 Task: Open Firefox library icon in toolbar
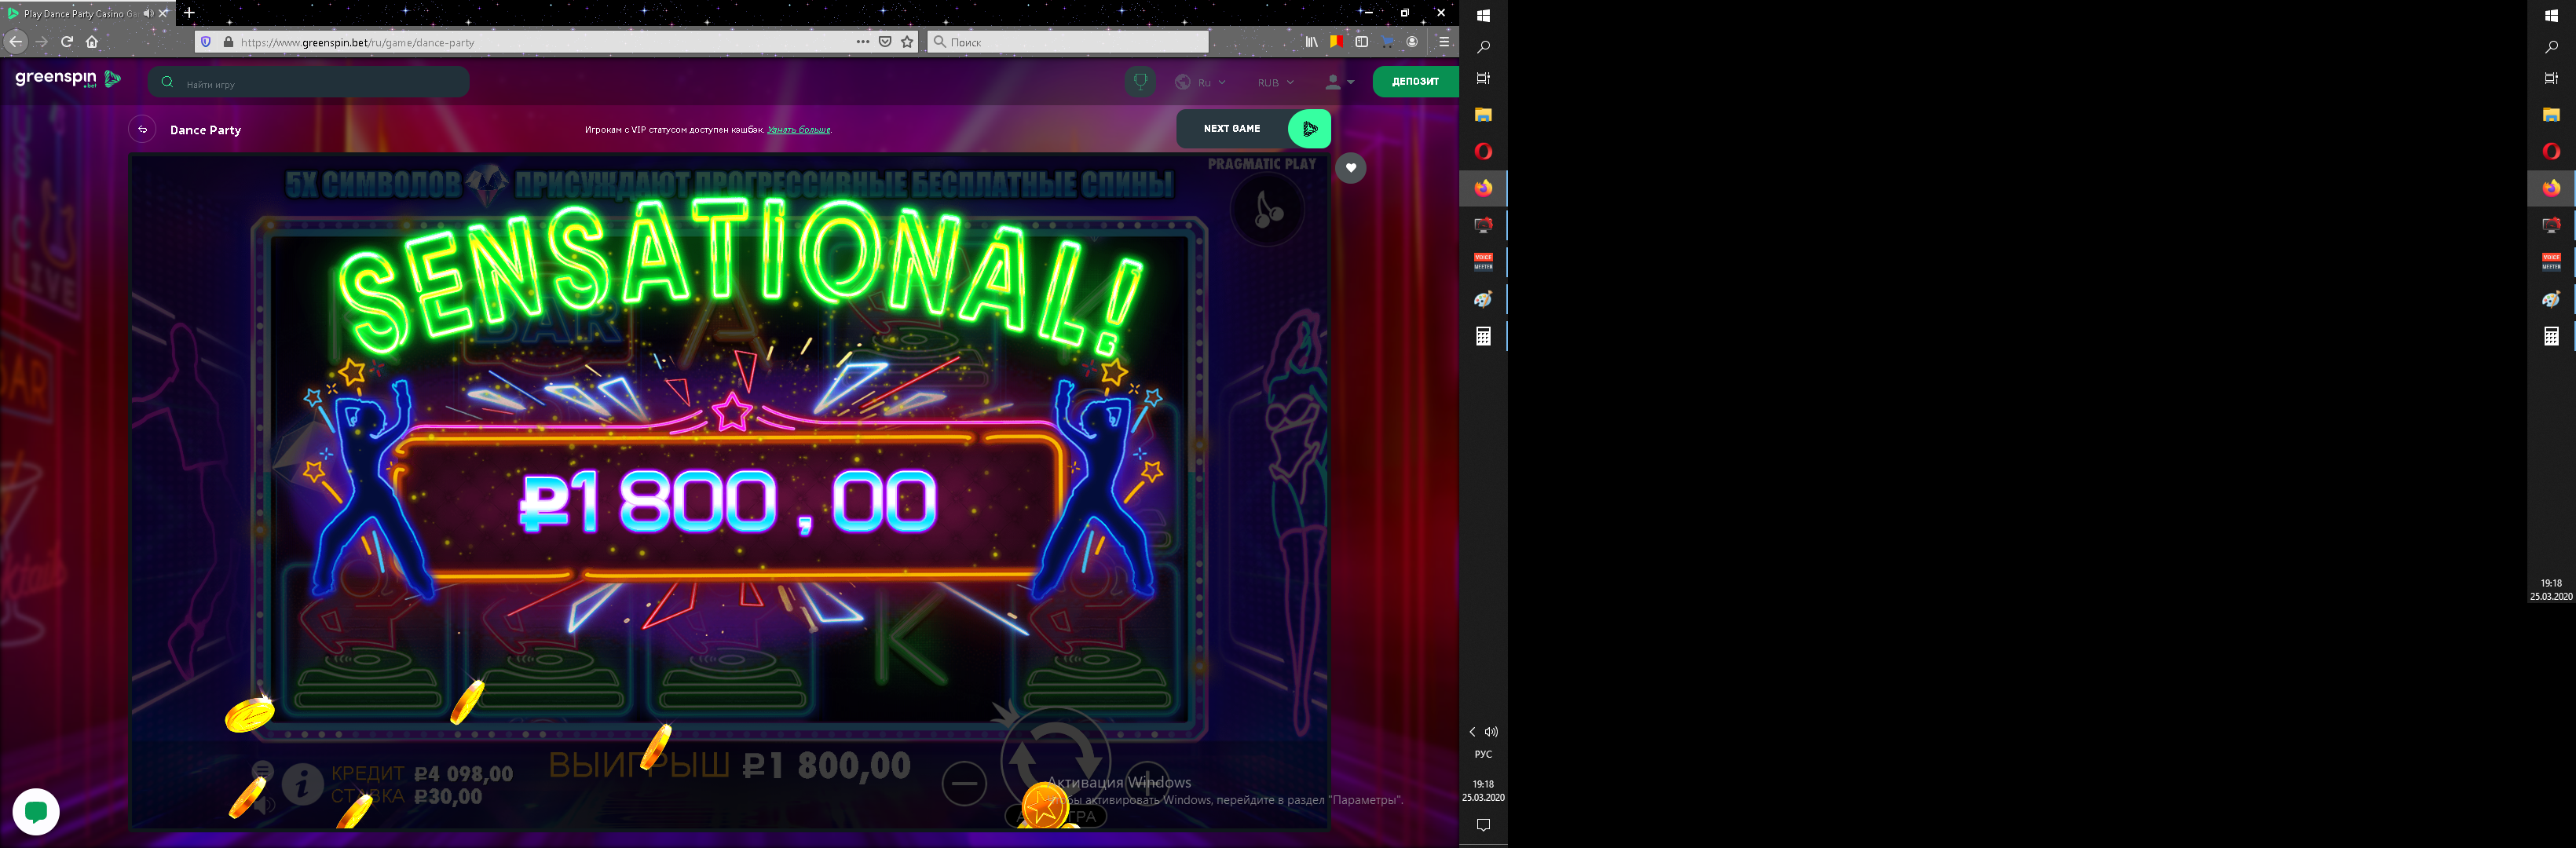(1311, 42)
